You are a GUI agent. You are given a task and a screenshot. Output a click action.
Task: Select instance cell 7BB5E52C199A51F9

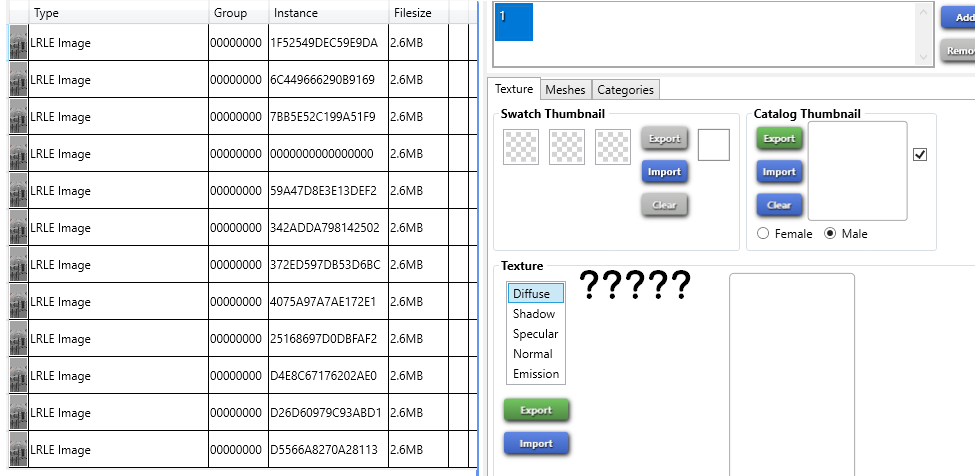coord(328,116)
